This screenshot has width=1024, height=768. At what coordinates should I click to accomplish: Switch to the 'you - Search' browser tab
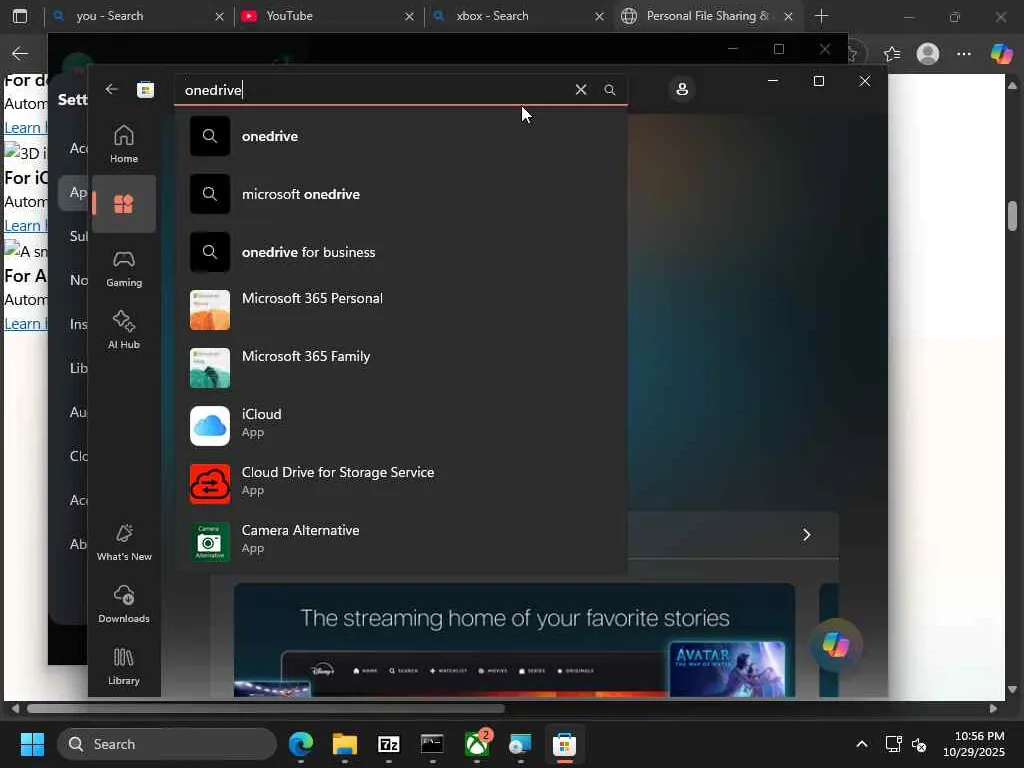point(138,16)
